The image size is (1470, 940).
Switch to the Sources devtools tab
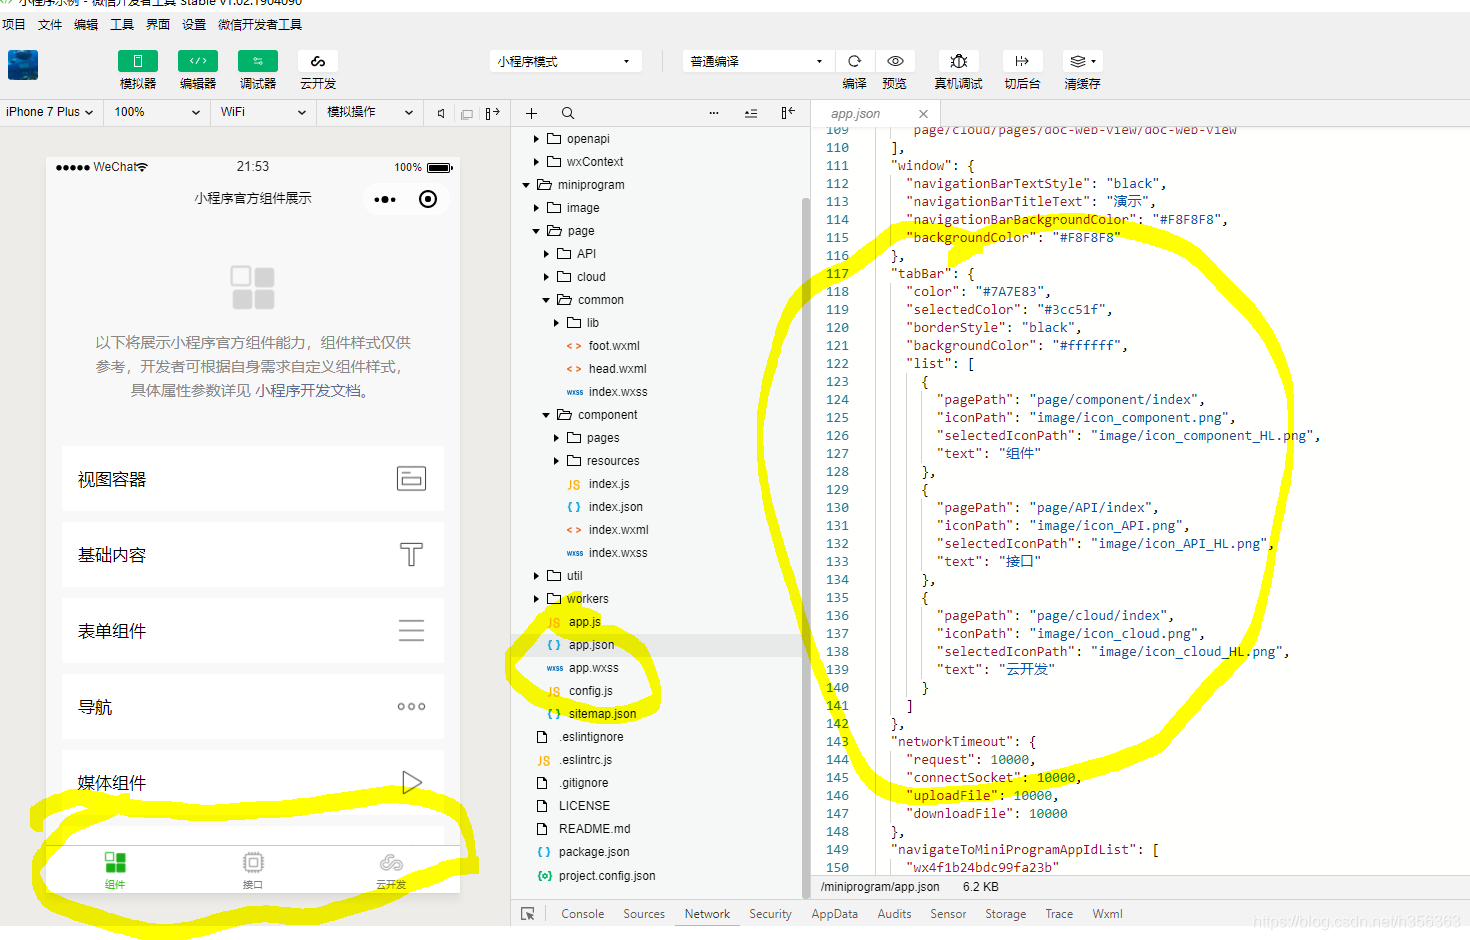[644, 914]
